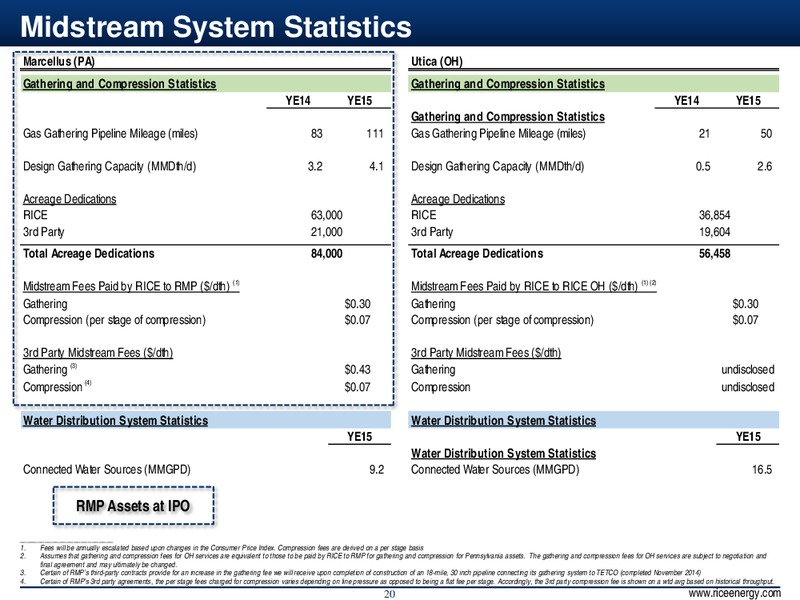800x600 pixels.
Task: Click the 'RMP Assets at IPO' legend box
Action: tap(133, 506)
